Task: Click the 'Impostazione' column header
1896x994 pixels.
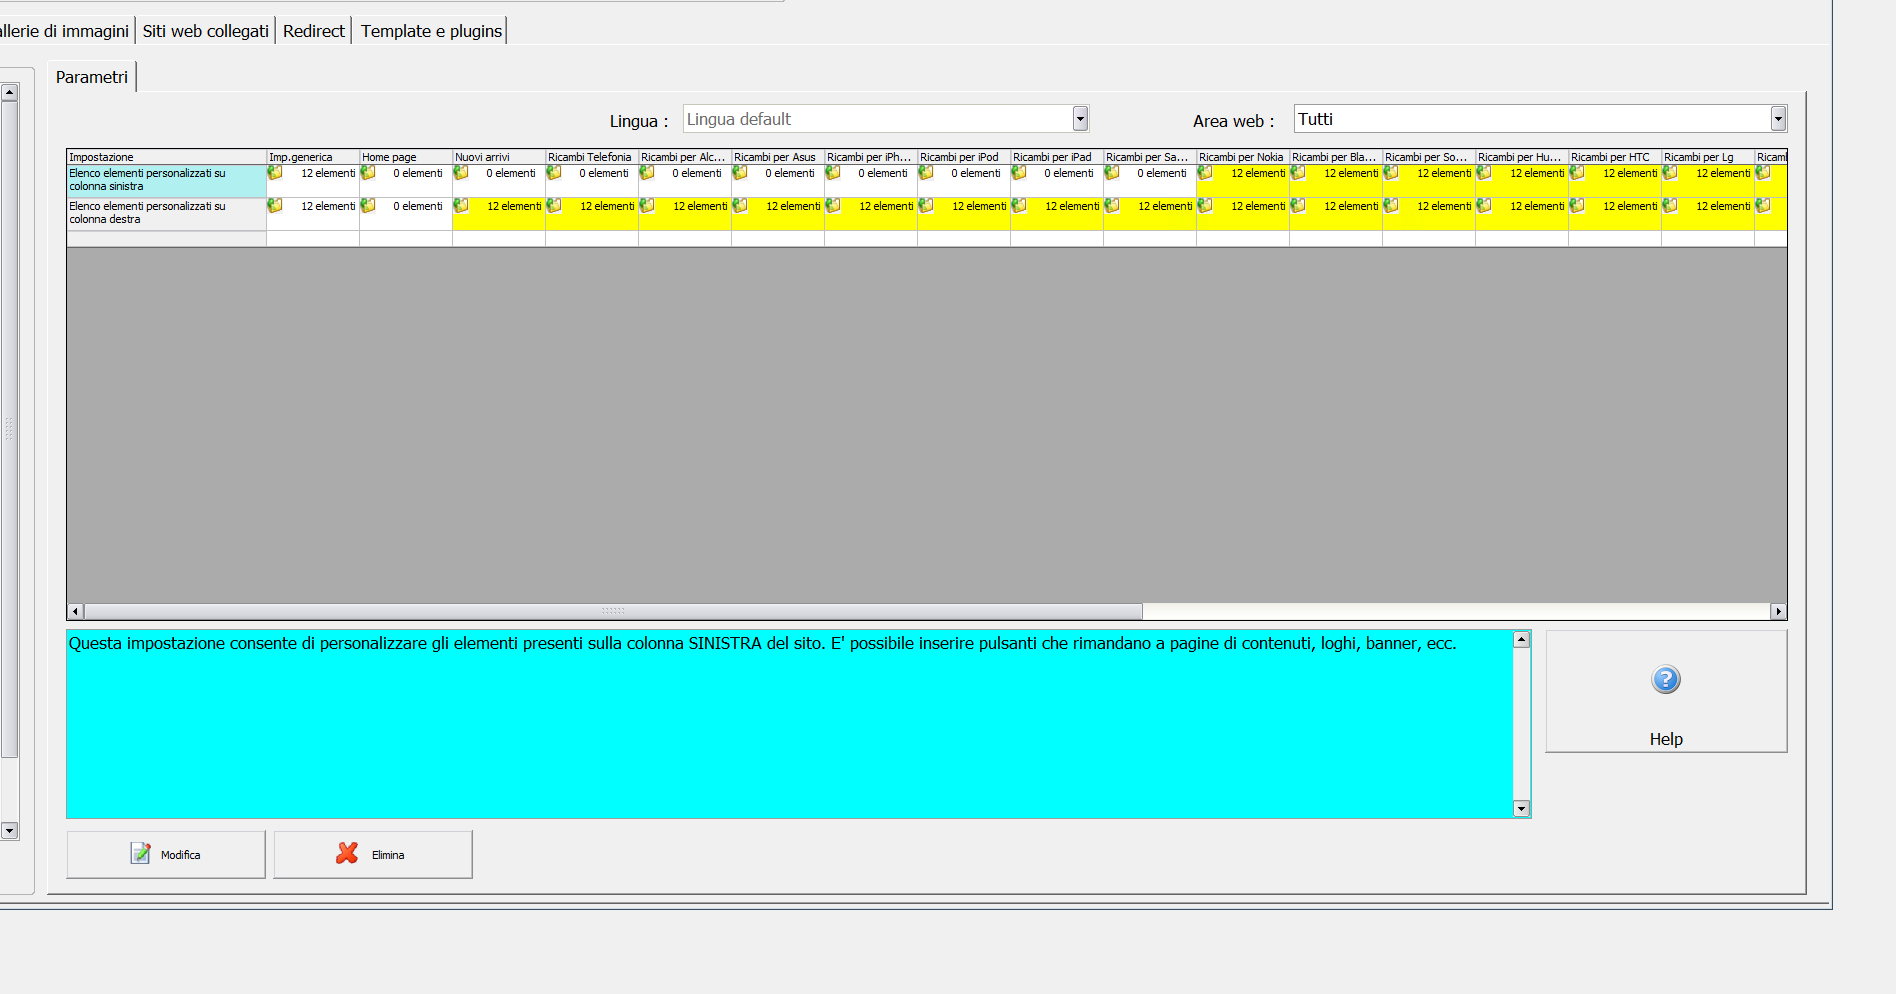Action: tap(167, 157)
